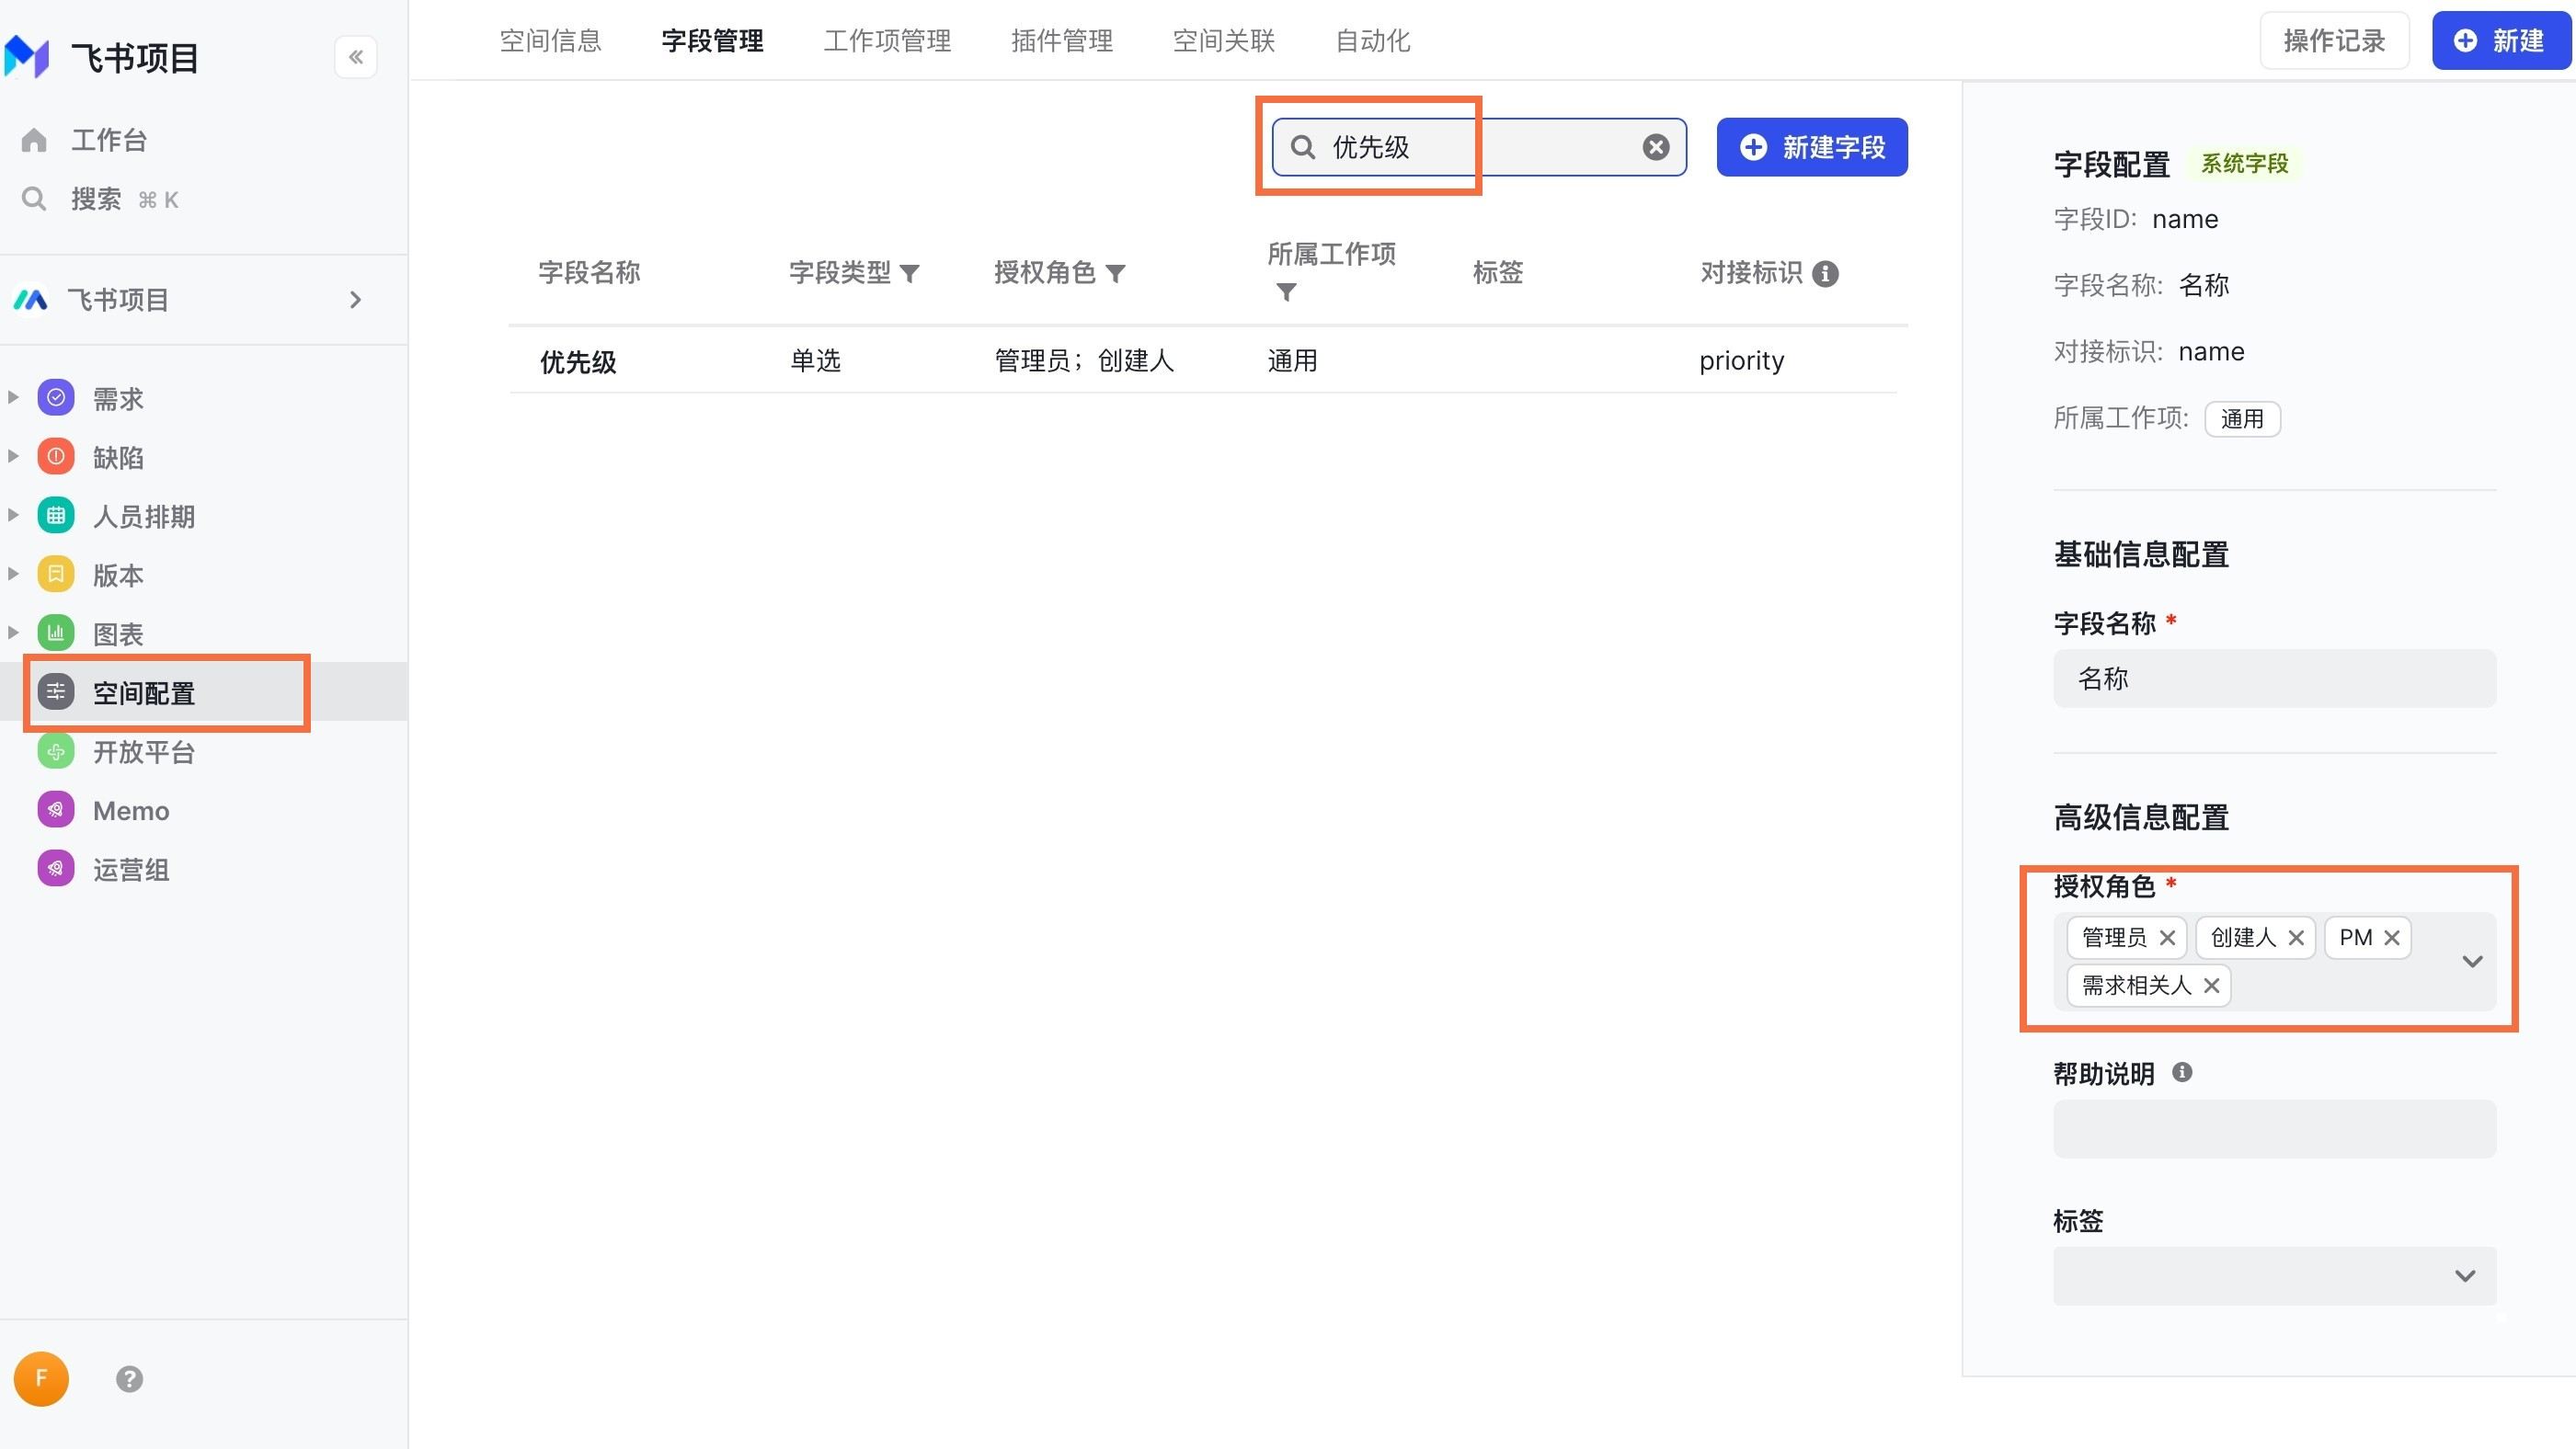Click the priority 对接标识 cell
The image size is (2576, 1449).
1741,360
